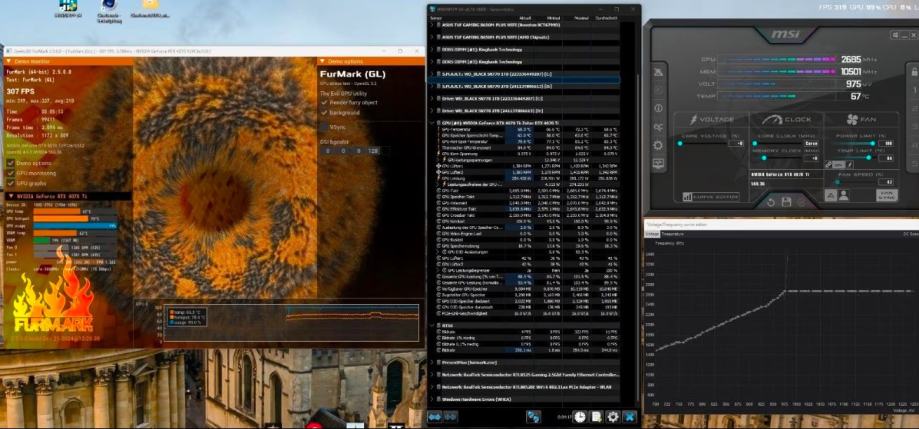Toggle FurMark GPU graphs checkbox
Screen dimensions: 919x429
(x=11, y=183)
